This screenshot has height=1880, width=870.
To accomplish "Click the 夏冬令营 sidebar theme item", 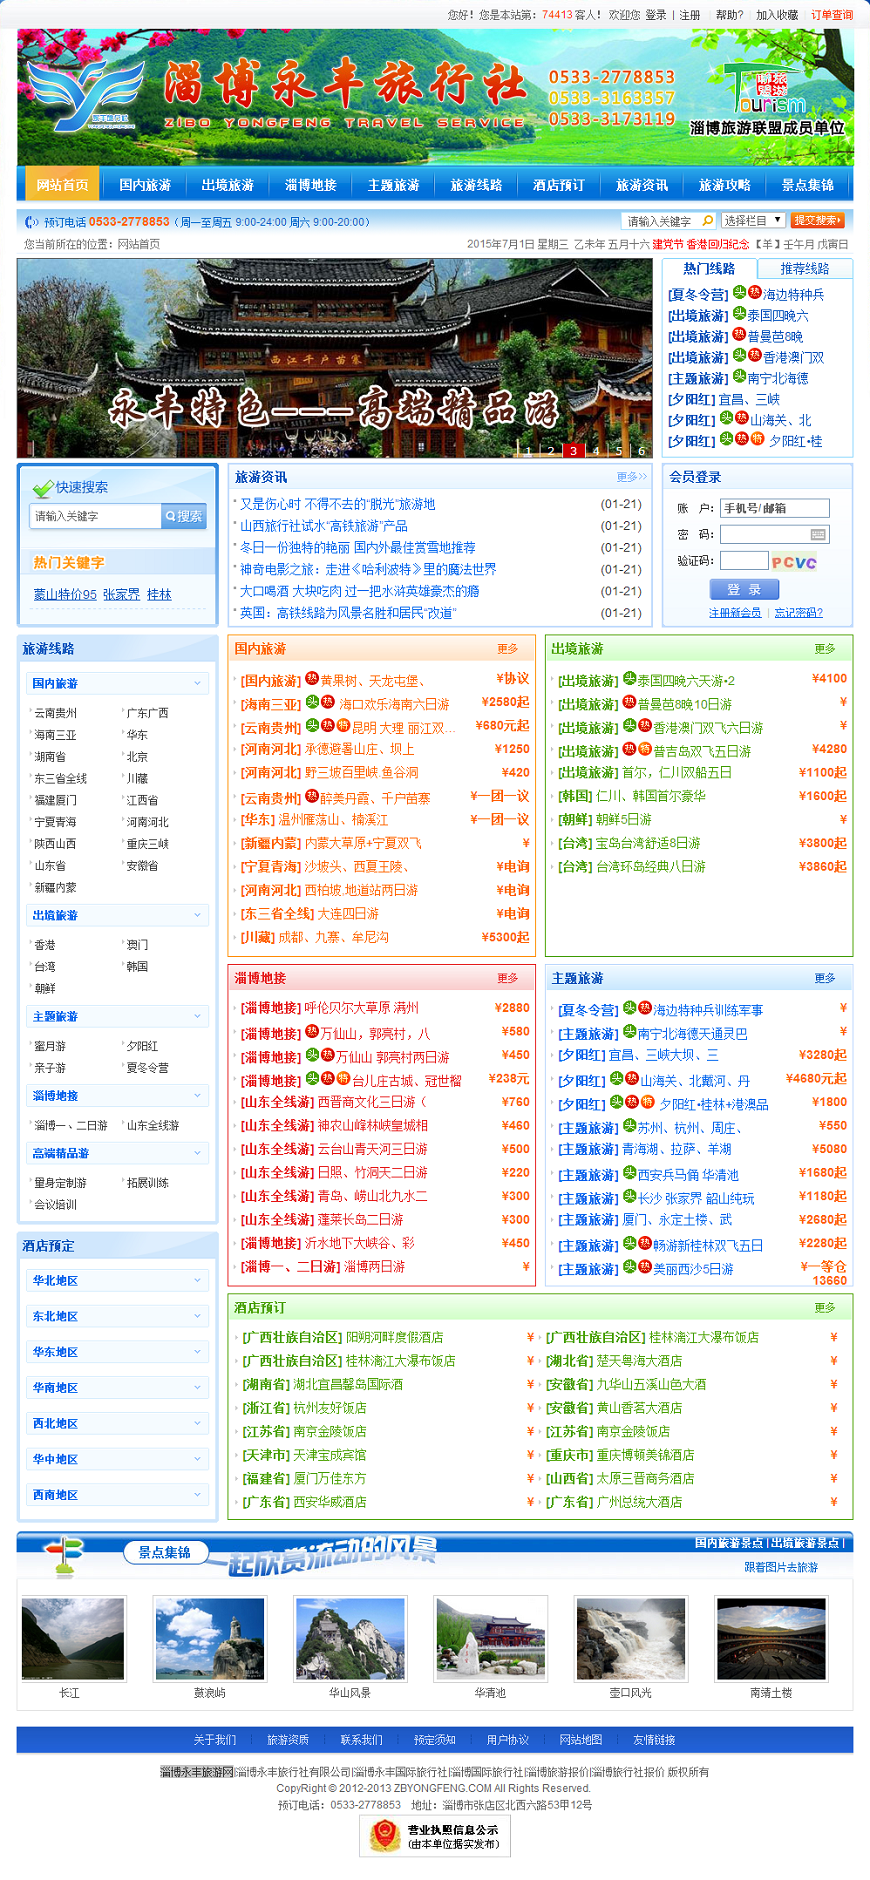I will [x=148, y=1069].
